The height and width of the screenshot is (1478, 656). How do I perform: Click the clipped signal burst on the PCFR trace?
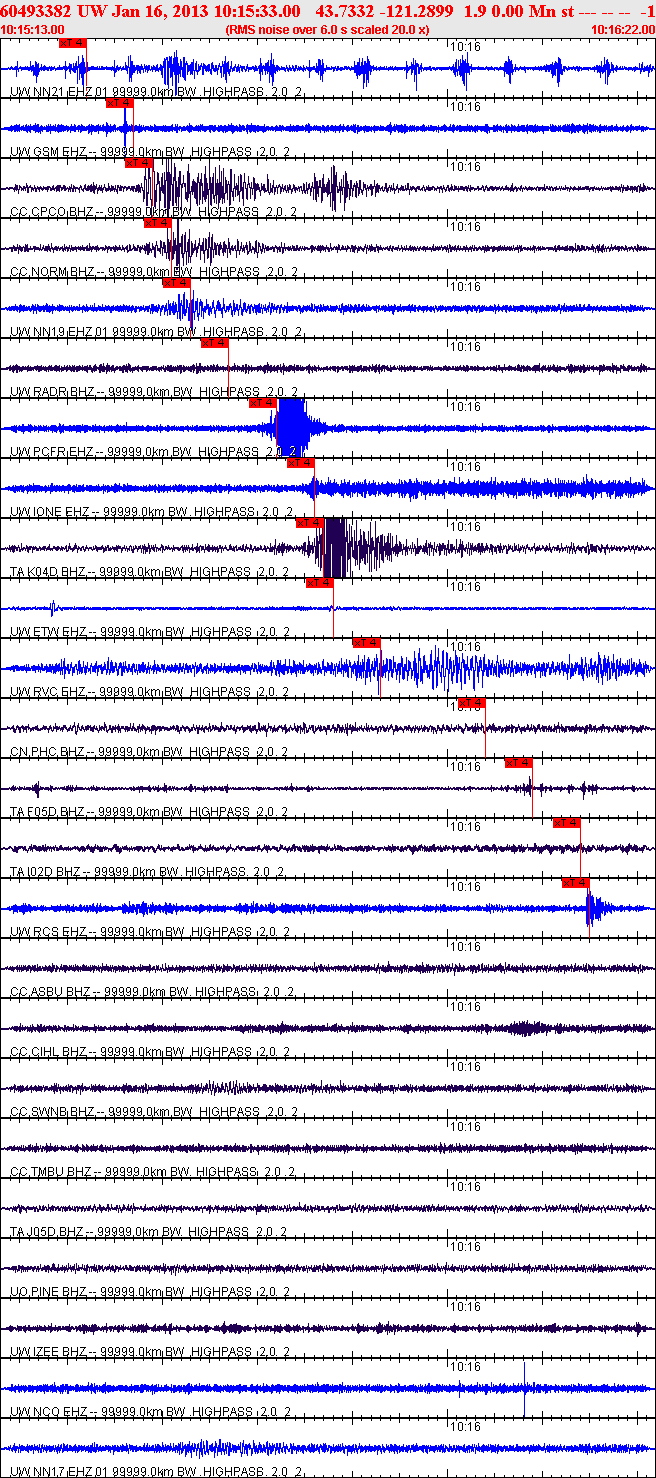294,427
